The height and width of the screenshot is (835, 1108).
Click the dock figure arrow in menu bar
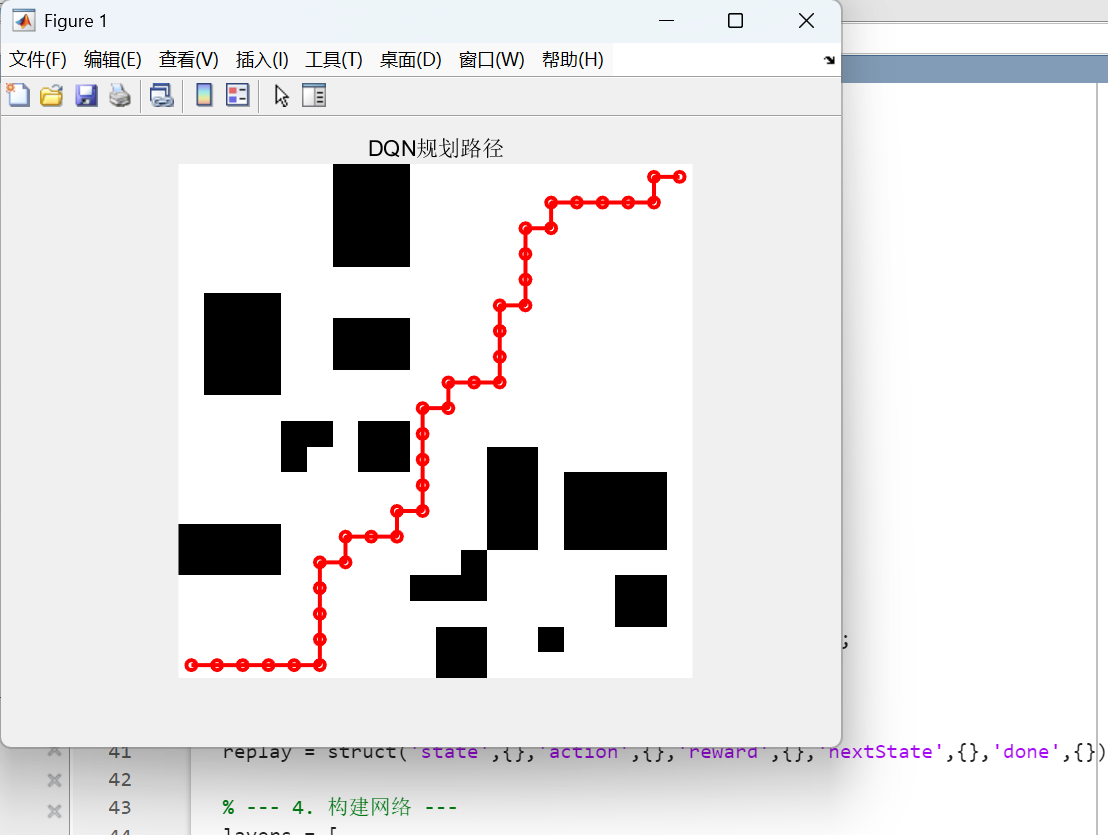coord(828,60)
